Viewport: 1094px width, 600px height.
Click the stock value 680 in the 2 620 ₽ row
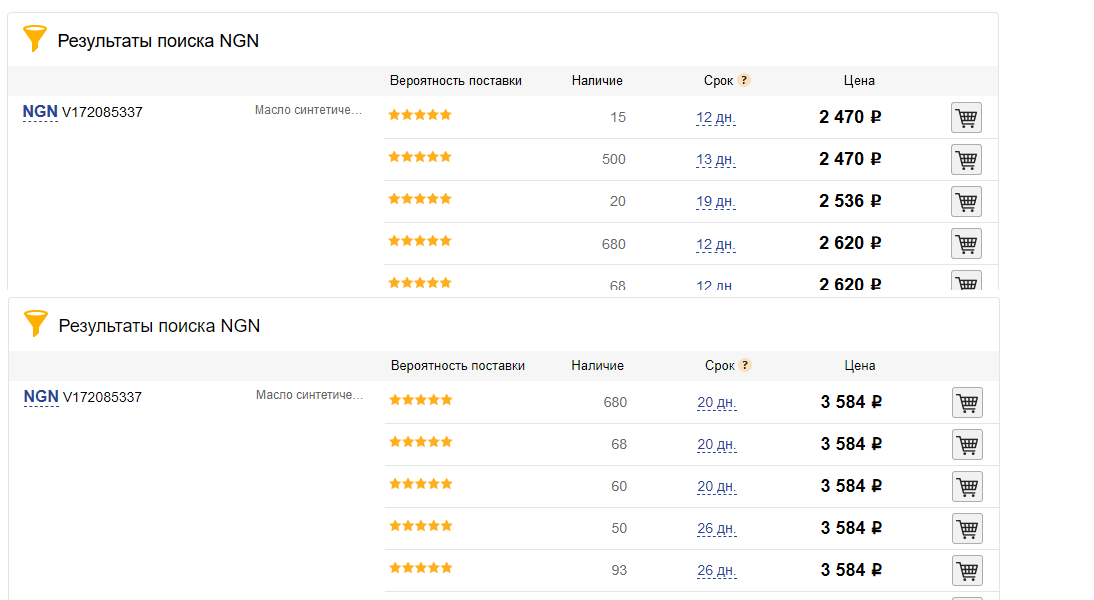[613, 244]
